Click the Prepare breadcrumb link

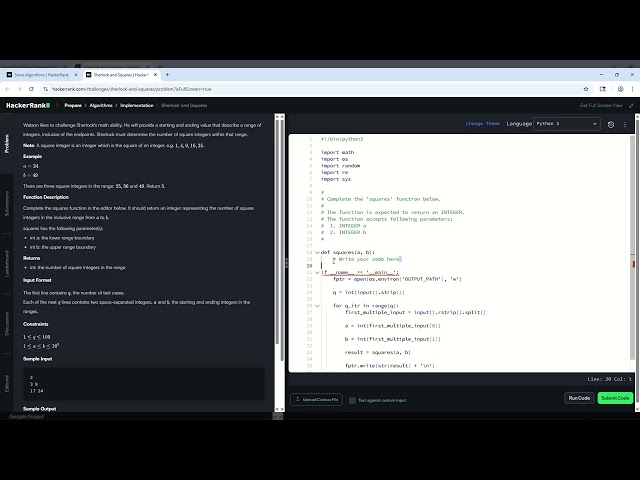tap(73, 105)
